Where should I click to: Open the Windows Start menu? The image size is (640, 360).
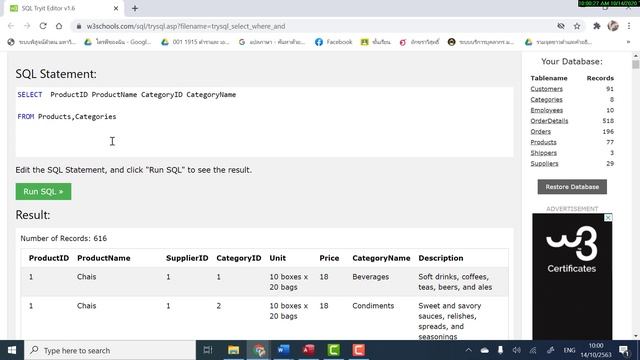point(12,350)
